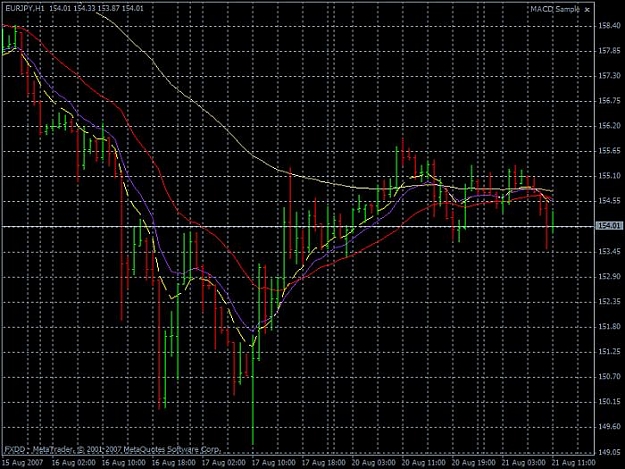Click the OHLC values 154.01 154.33 153.87 154.01
Image resolution: width=625 pixels, height=469 pixels.
tap(96, 8)
